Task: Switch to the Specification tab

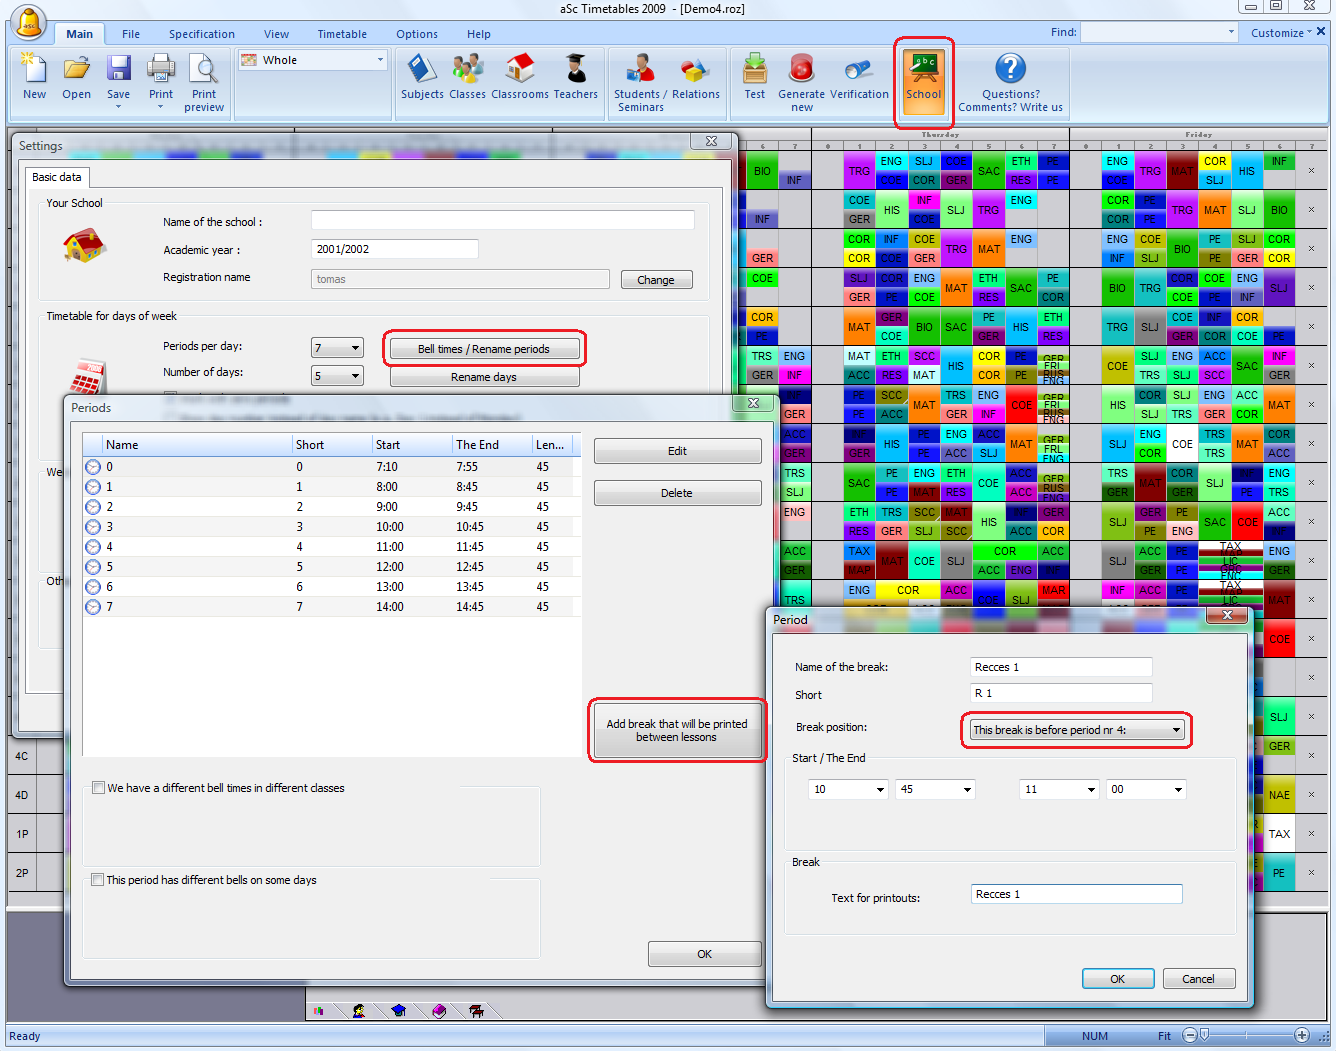Action: point(201,34)
